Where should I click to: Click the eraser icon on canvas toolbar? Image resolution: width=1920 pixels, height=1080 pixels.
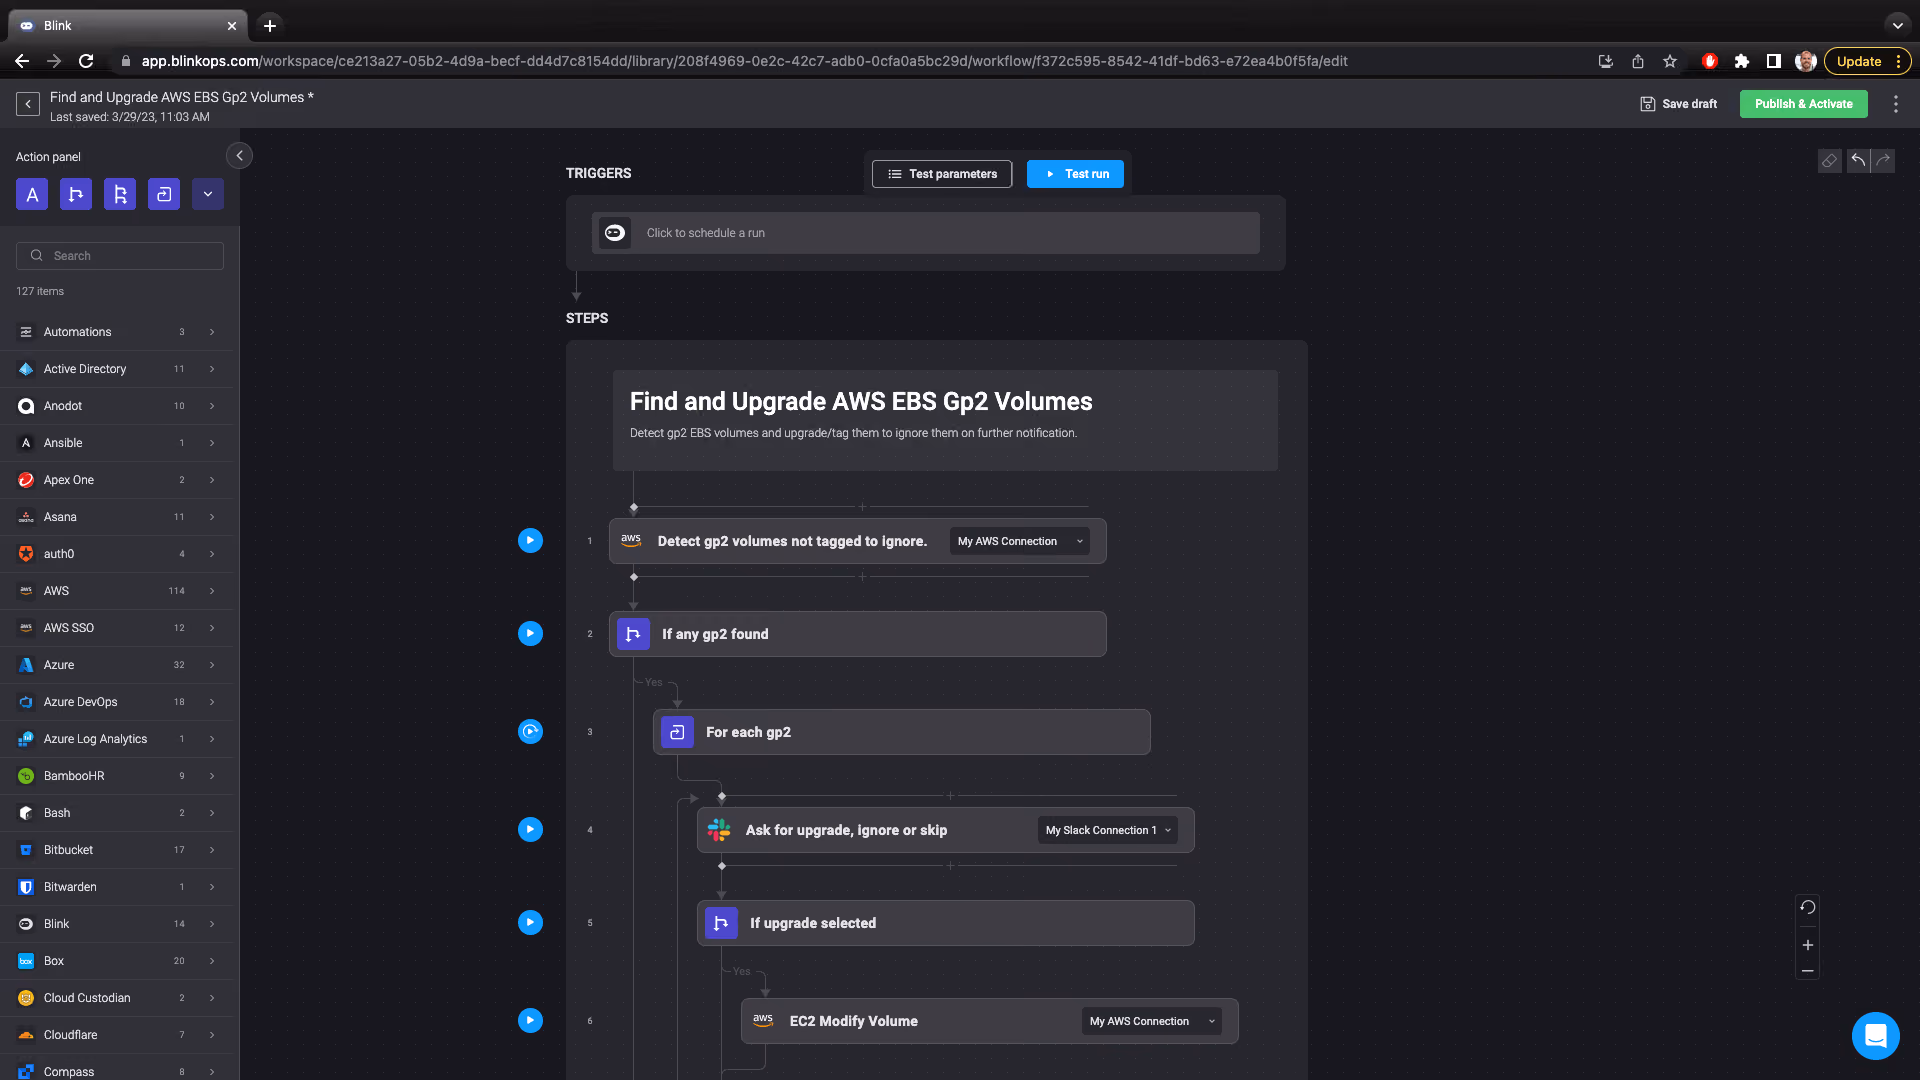tap(1829, 161)
